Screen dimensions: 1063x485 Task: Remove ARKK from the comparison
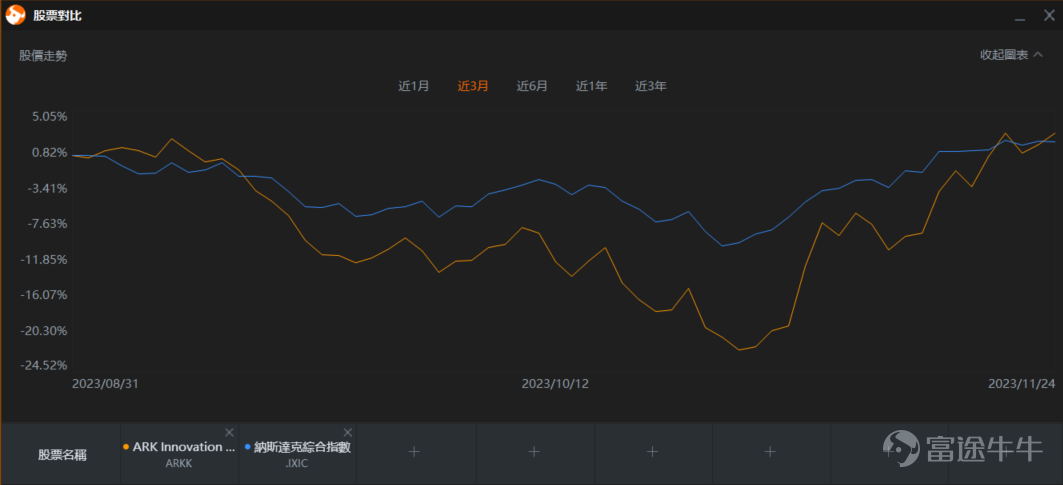pyautogui.click(x=229, y=433)
